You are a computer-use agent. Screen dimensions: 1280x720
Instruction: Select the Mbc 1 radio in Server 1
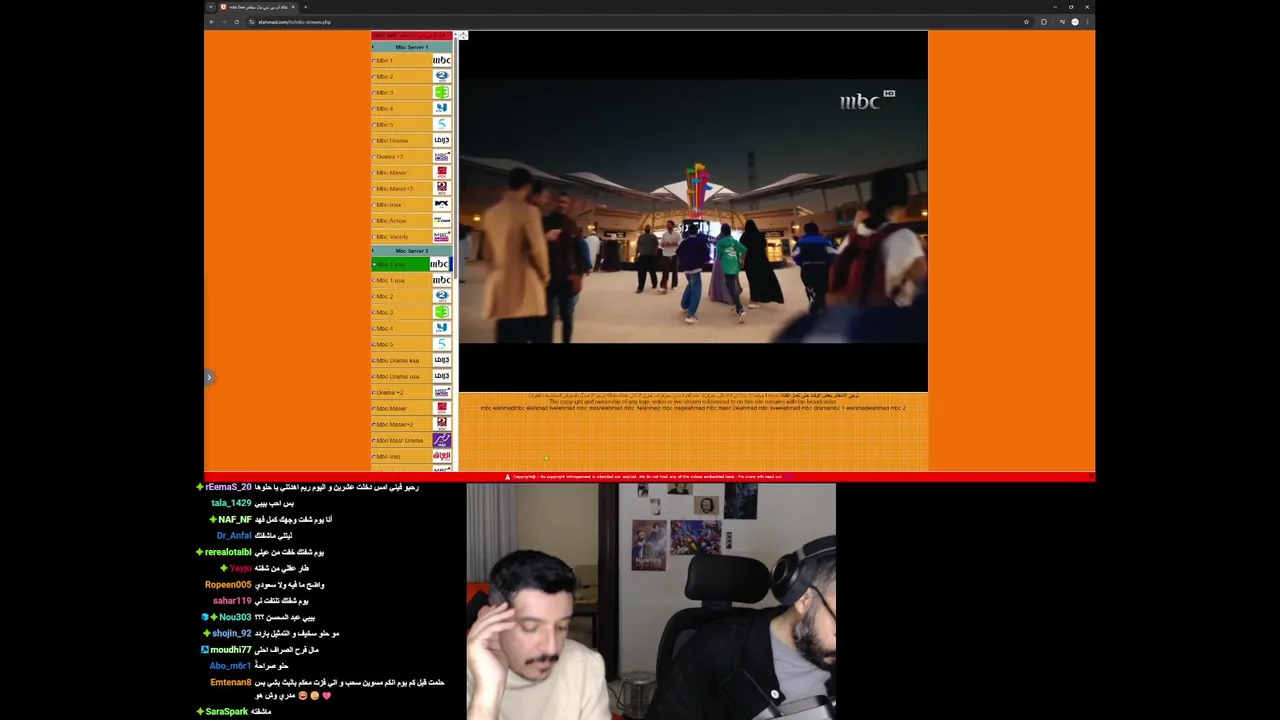[x=374, y=61]
